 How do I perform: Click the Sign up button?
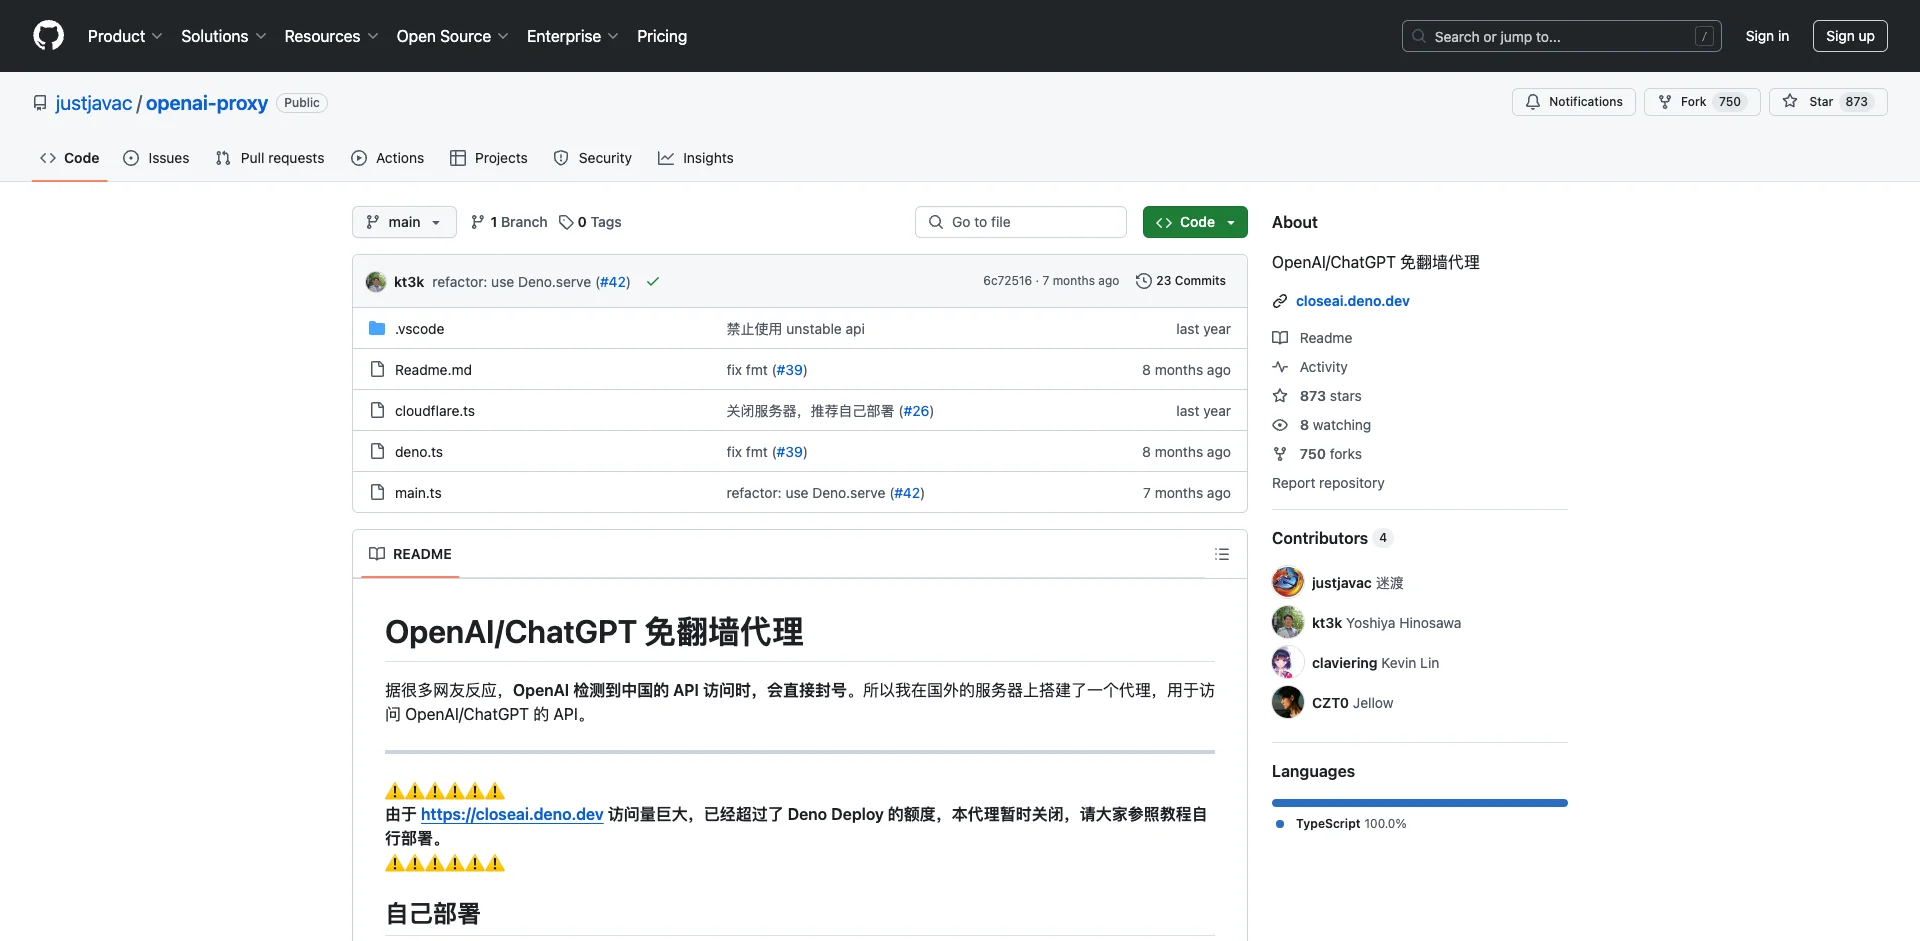[1850, 36]
